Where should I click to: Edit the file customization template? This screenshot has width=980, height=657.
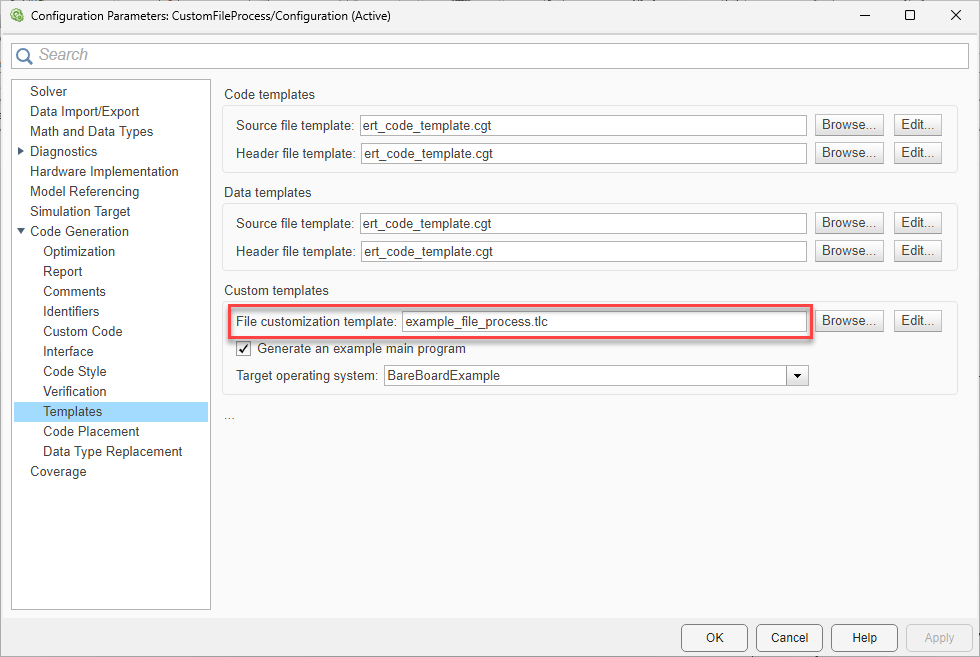[917, 321]
